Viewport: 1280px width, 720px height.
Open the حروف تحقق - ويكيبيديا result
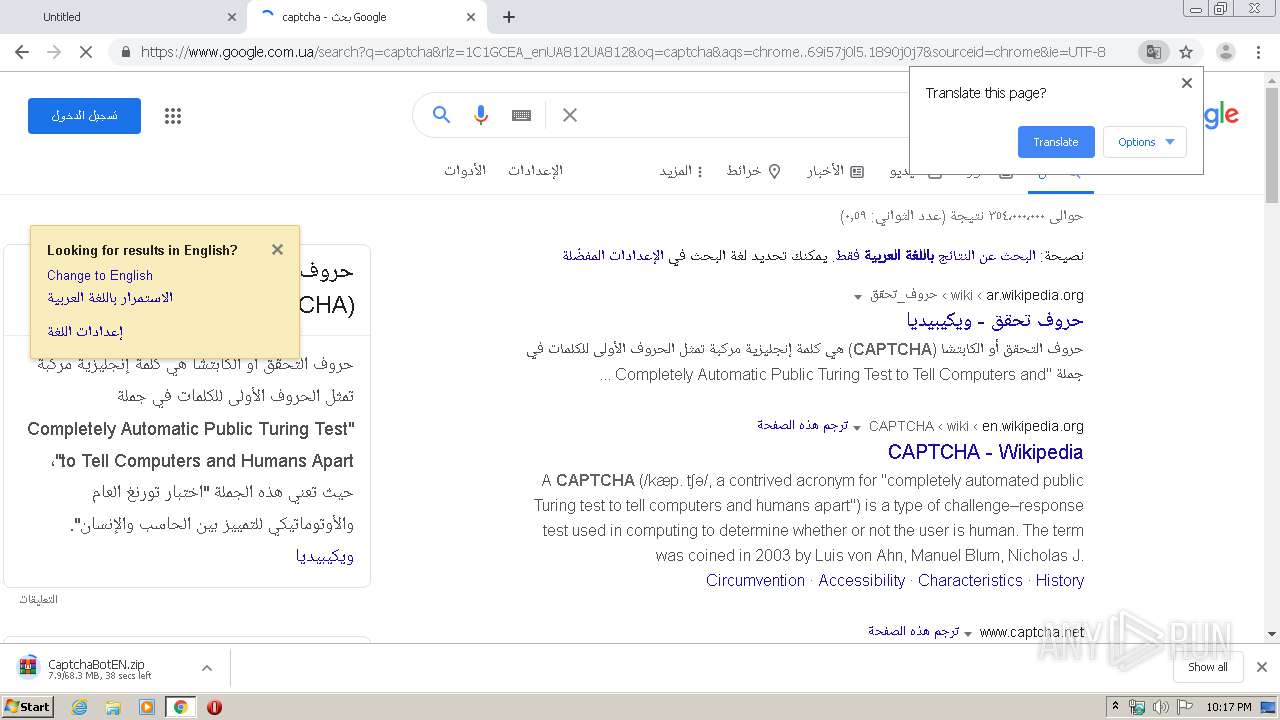995,321
